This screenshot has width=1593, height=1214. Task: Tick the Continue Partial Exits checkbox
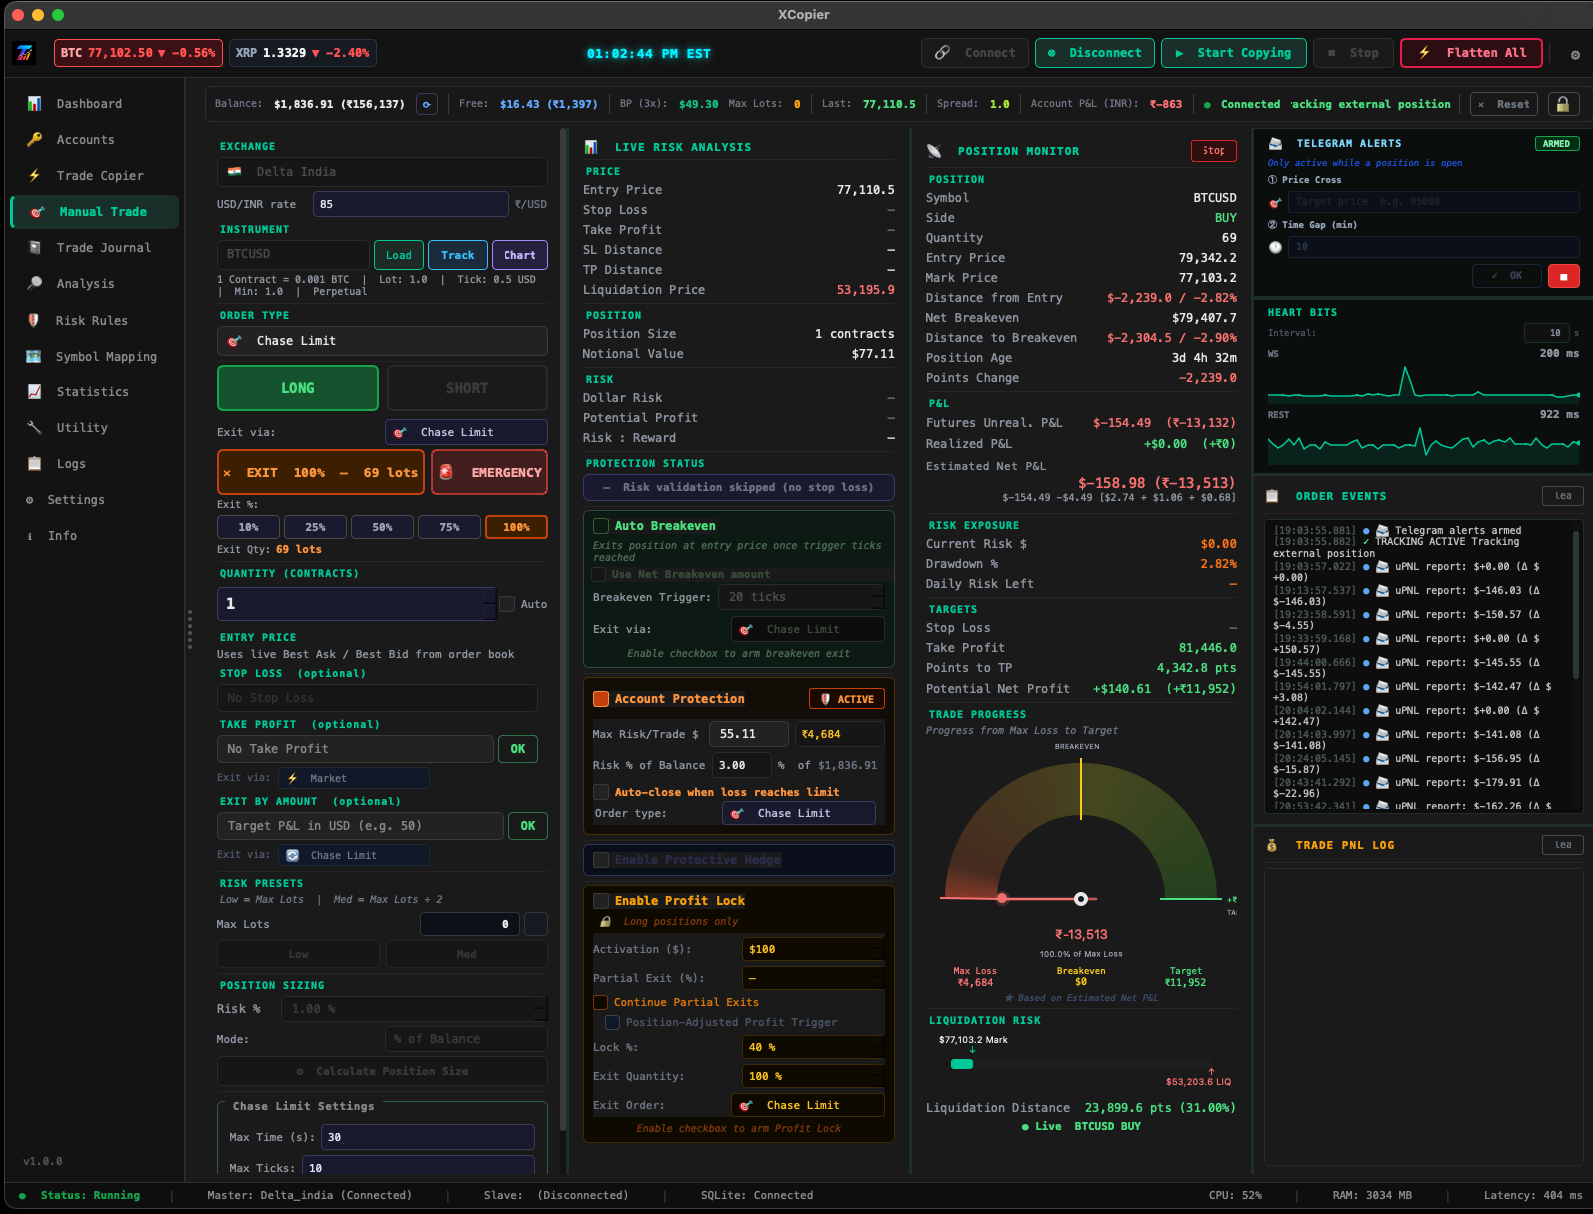(x=601, y=1002)
